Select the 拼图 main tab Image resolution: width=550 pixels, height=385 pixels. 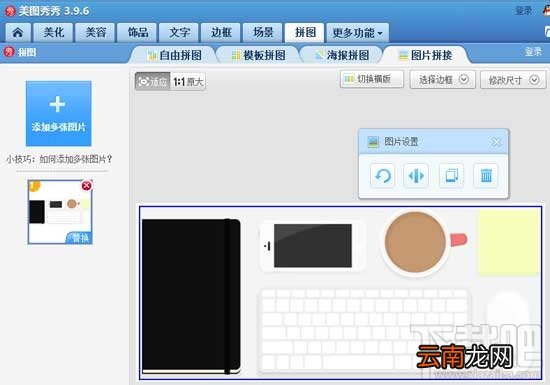(304, 33)
